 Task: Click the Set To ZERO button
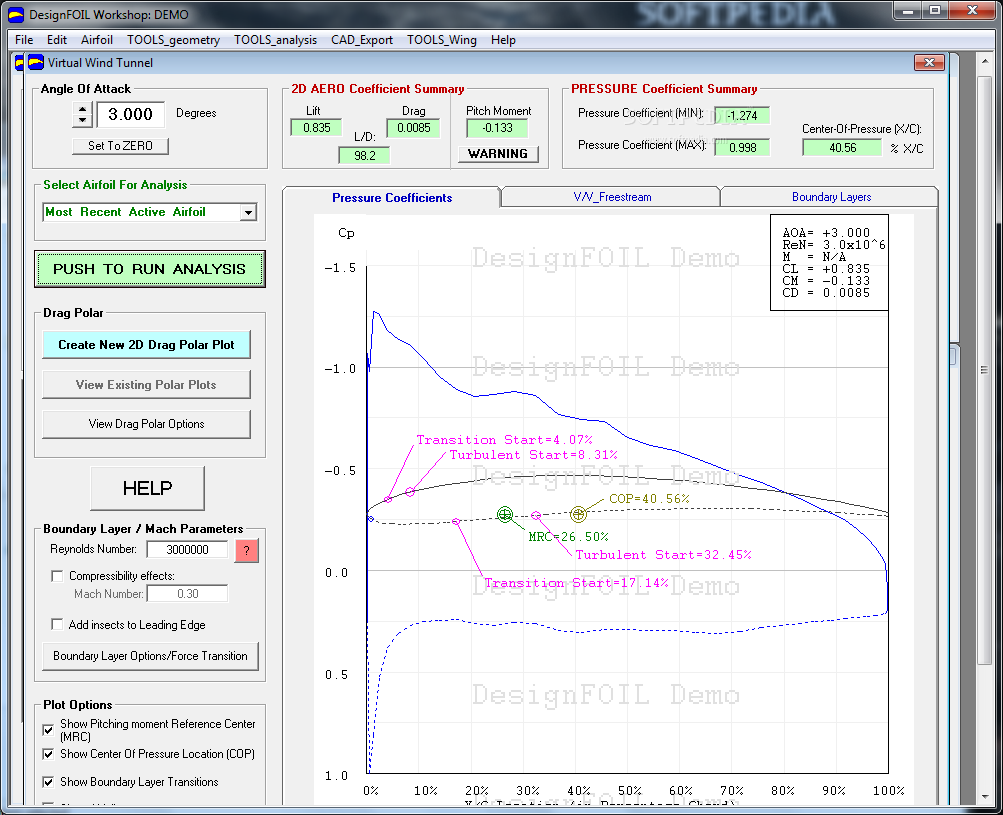click(120, 146)
